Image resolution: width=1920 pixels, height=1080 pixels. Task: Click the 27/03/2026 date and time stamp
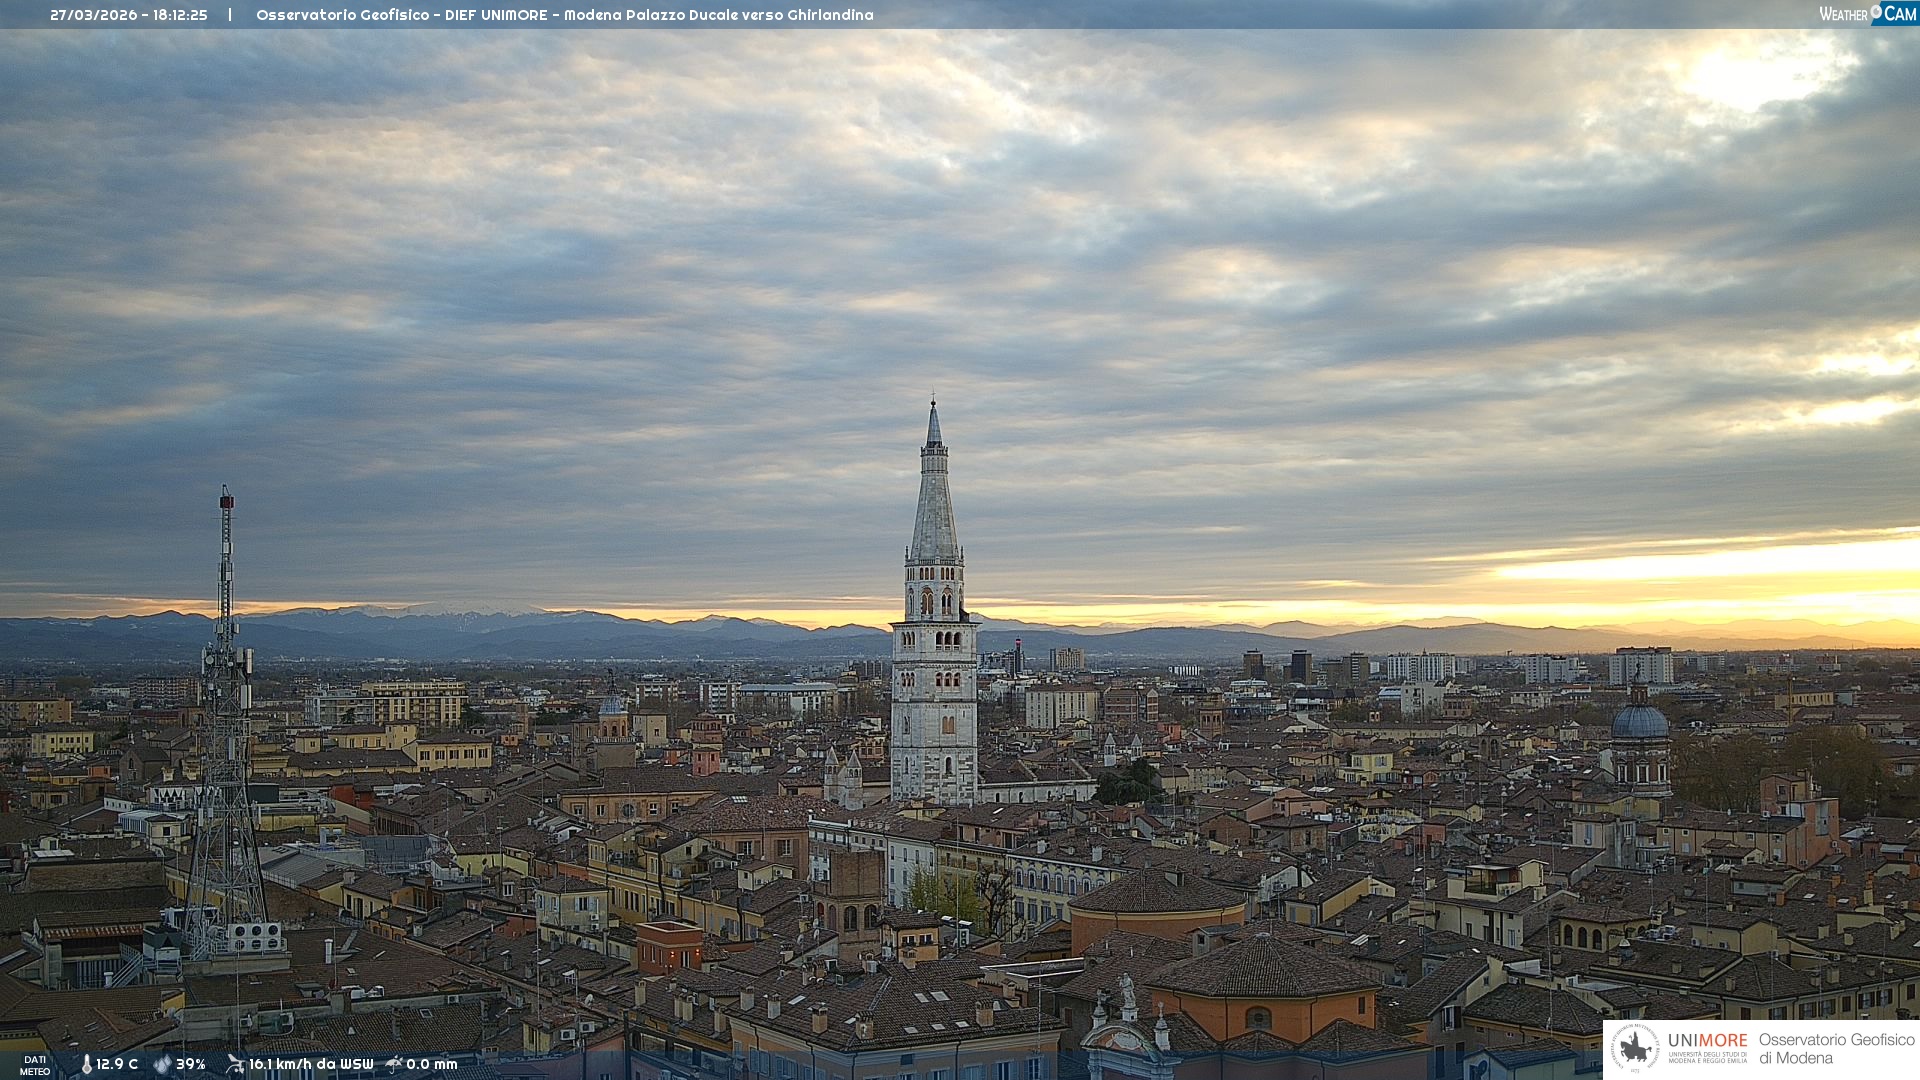129,15
